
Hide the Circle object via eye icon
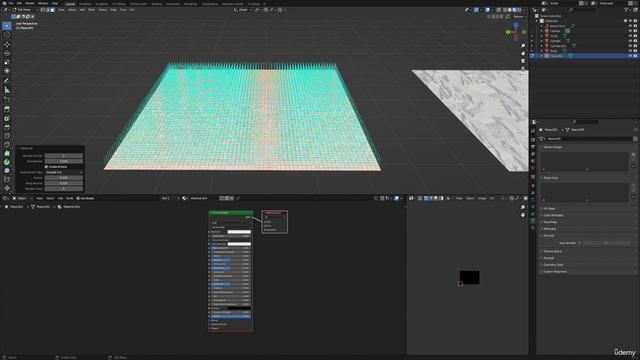[630, 36]
